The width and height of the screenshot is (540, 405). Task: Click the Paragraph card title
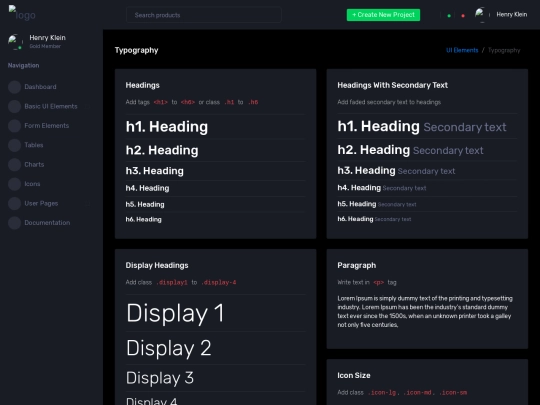[357, 266]
